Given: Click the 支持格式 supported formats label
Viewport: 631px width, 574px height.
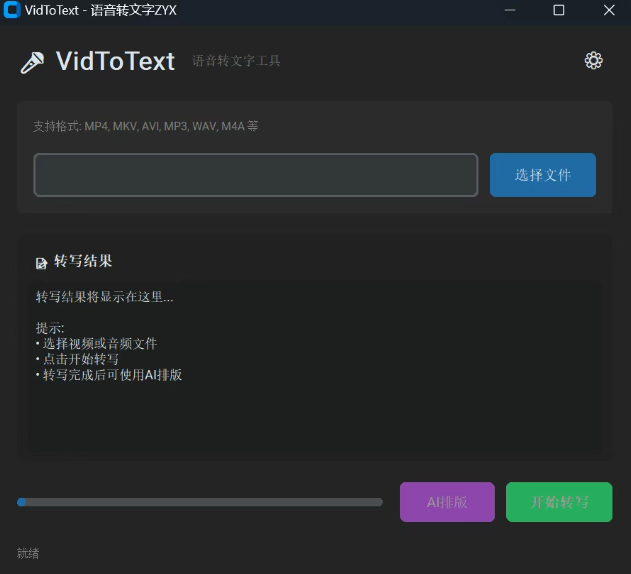Looking at the screenshot, I should [146, 127].
